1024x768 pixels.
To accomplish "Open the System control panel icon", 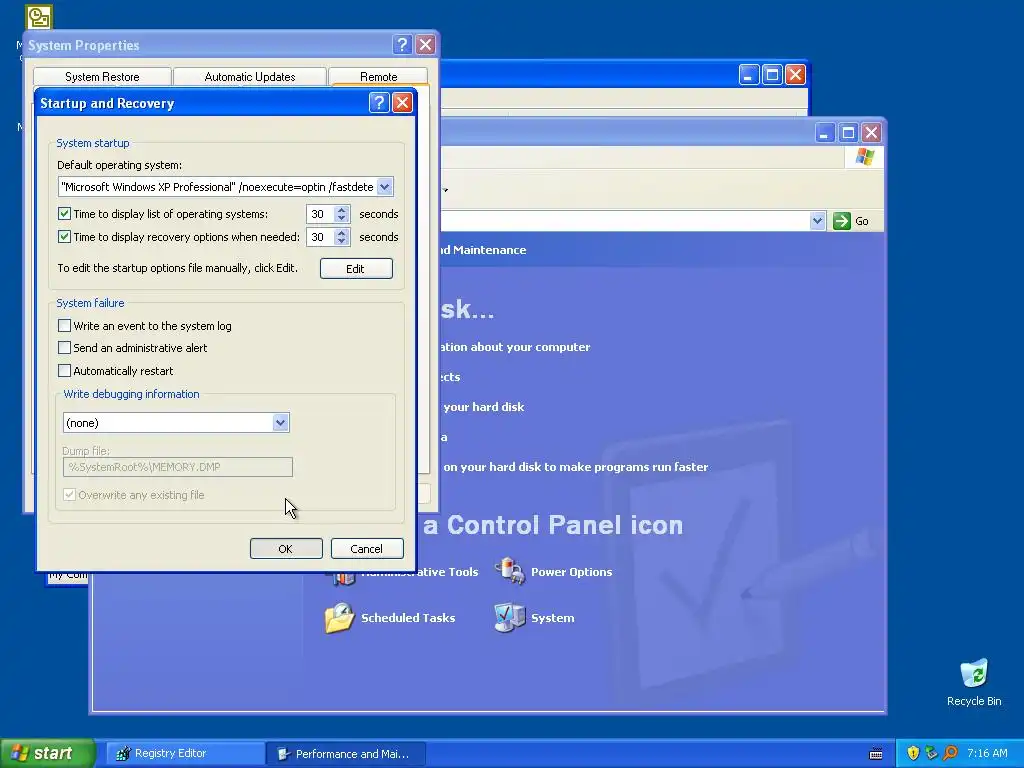I will coord(510,618).
